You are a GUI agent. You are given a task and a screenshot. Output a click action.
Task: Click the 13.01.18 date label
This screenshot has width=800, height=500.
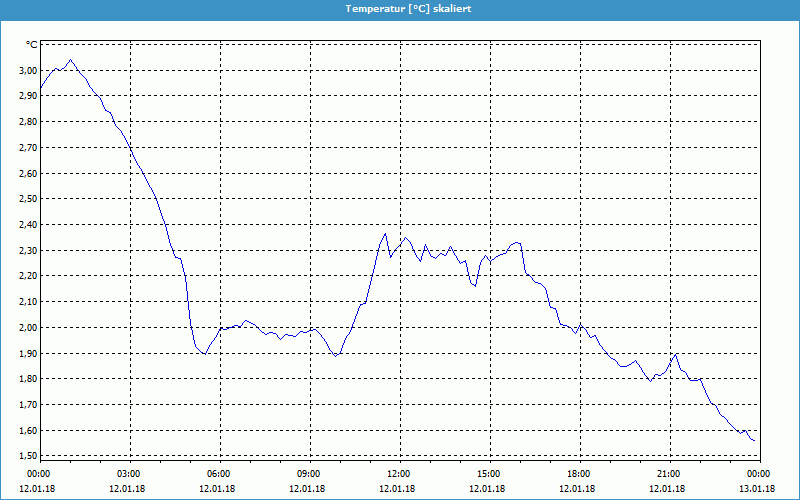pos(758,489)
